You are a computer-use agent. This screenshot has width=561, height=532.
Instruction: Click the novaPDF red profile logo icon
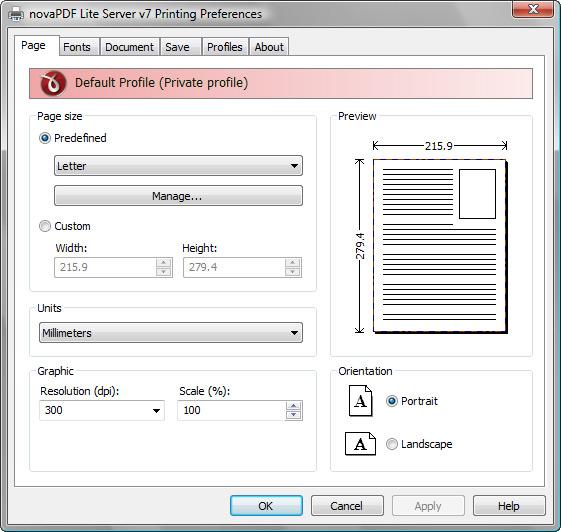pos(53,83)
